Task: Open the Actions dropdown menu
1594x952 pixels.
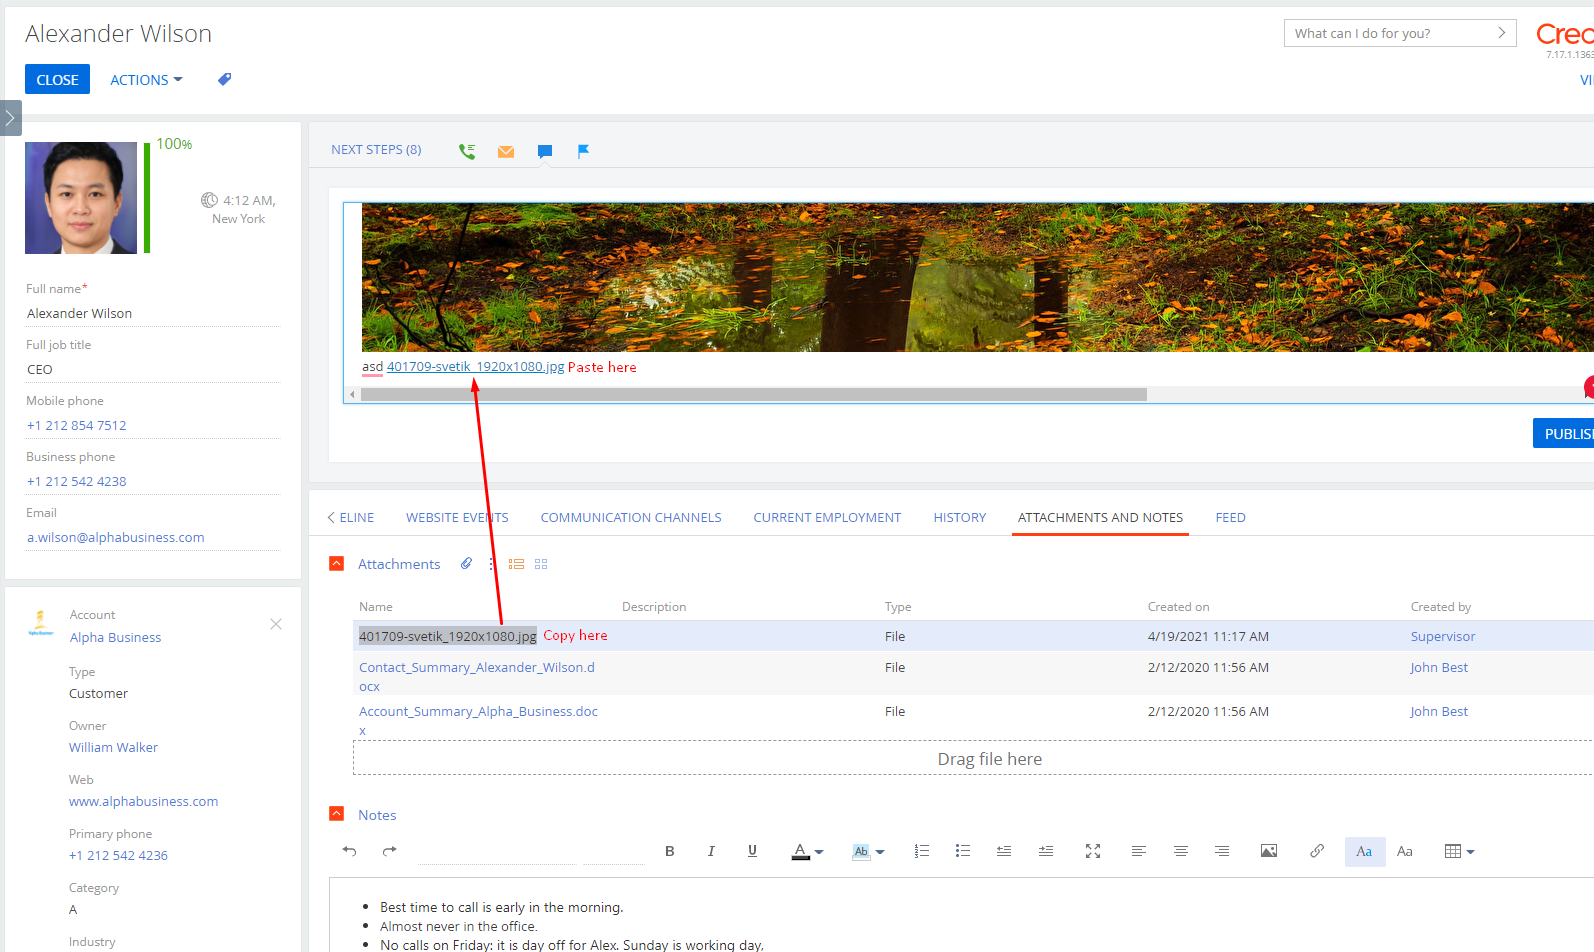Action: coord(146,80)
